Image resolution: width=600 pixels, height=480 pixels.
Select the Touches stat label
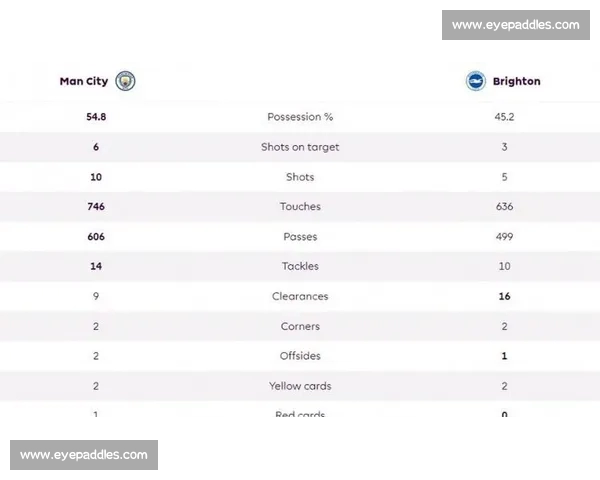pos(300,207)
